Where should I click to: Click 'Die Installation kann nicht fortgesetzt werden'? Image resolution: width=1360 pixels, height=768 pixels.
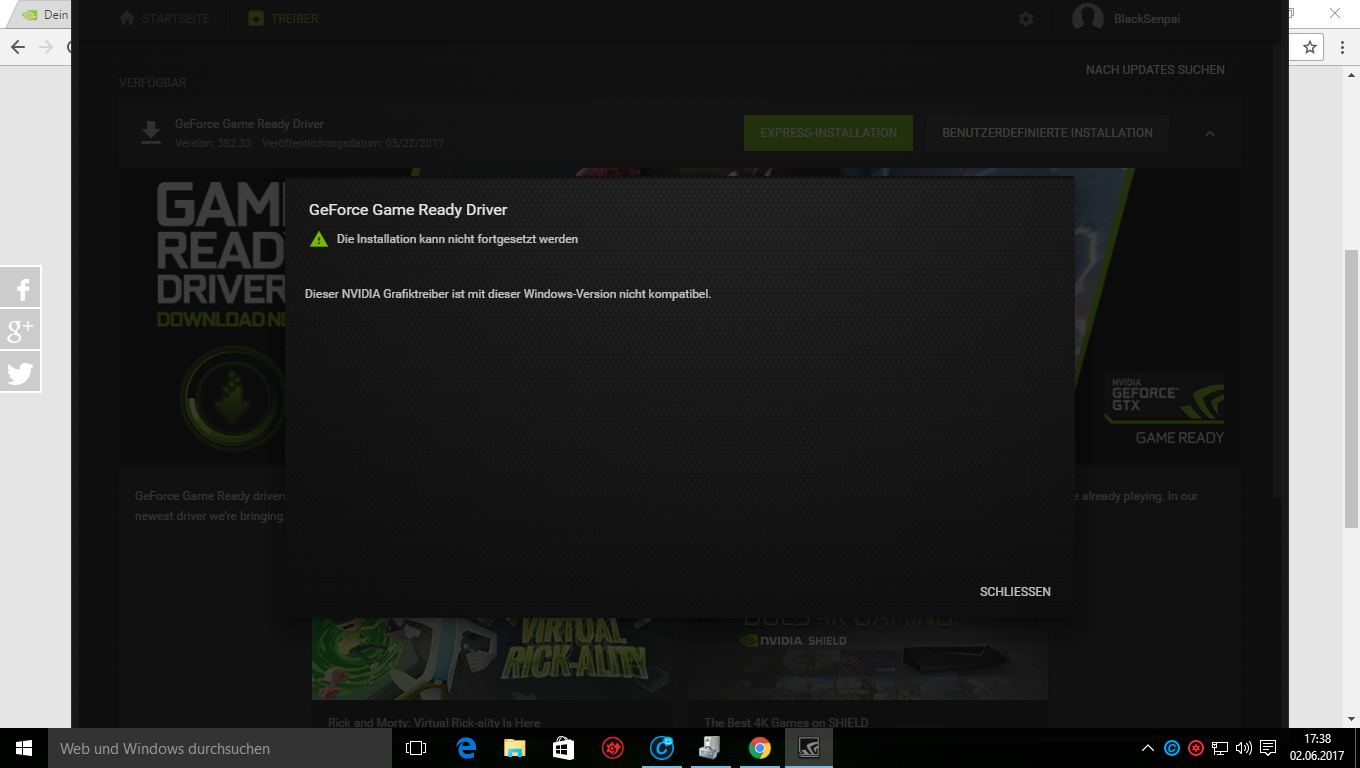click(x=457, y=239)
